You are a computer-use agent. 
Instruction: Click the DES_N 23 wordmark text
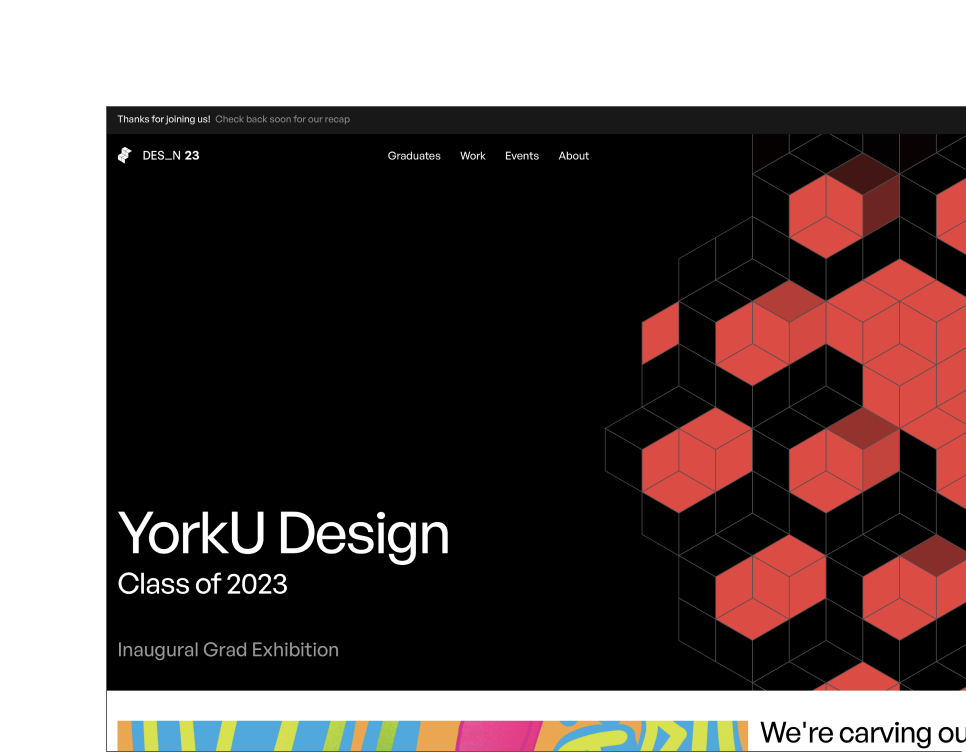[171, 156]
